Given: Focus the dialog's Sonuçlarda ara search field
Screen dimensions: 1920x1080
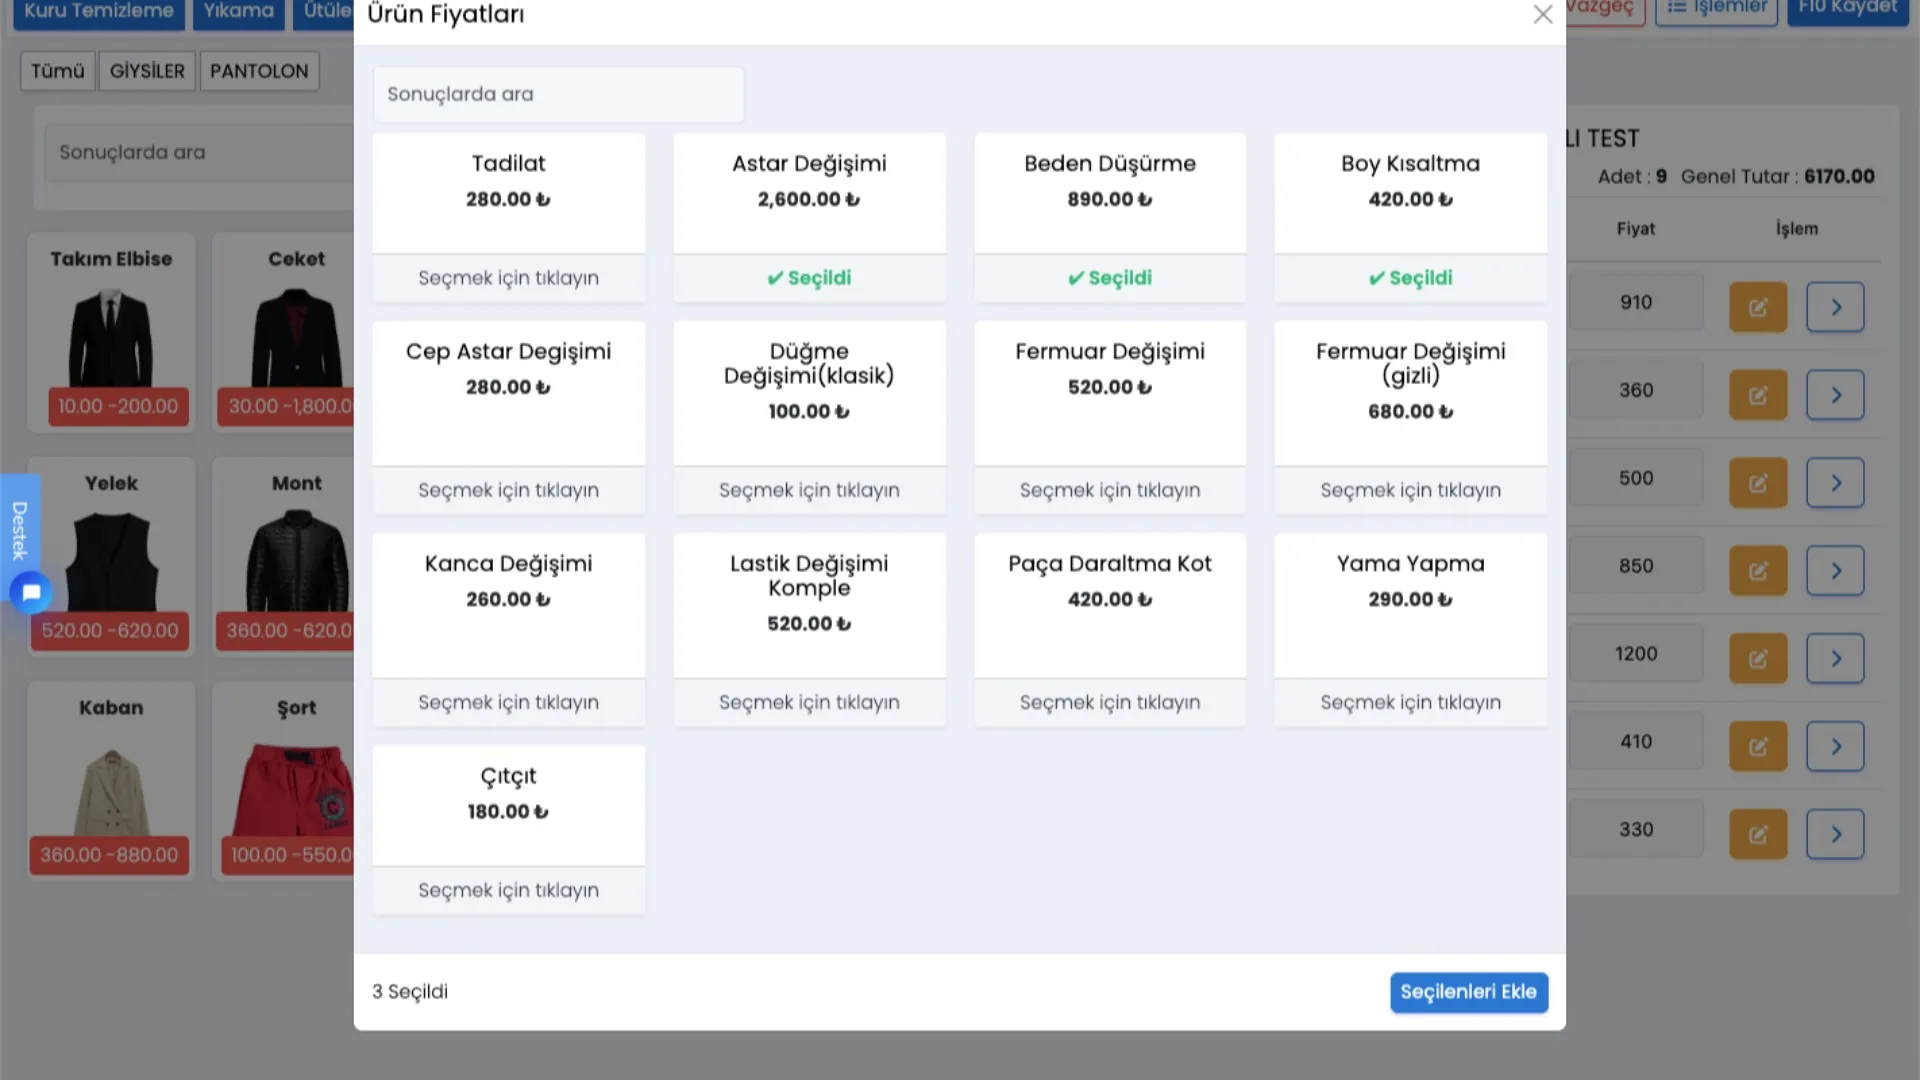Looking at the screenshot, I should (x=558, y=94).
